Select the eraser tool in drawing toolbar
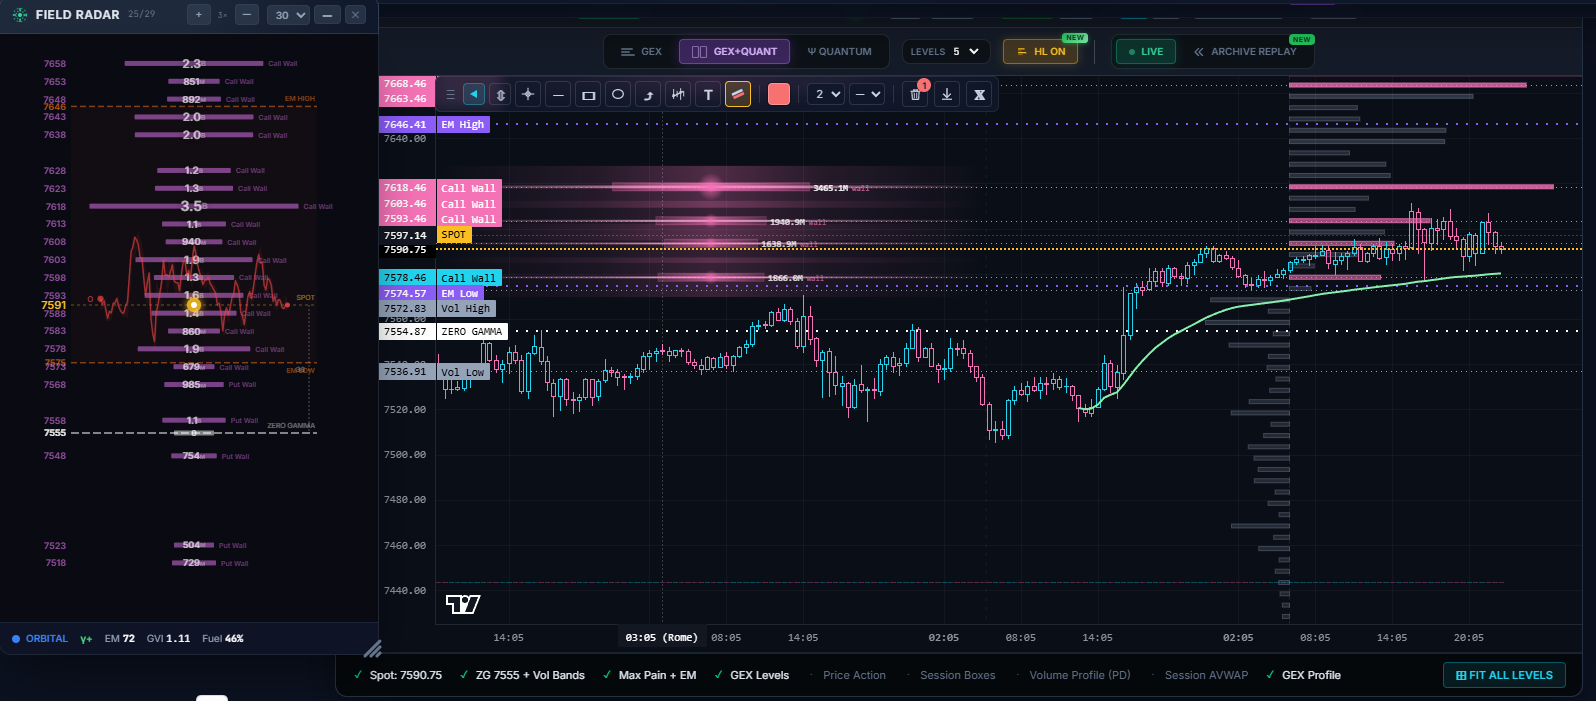Image resolution: width=1596 pixels, height=701 pixels. point(738,94)
